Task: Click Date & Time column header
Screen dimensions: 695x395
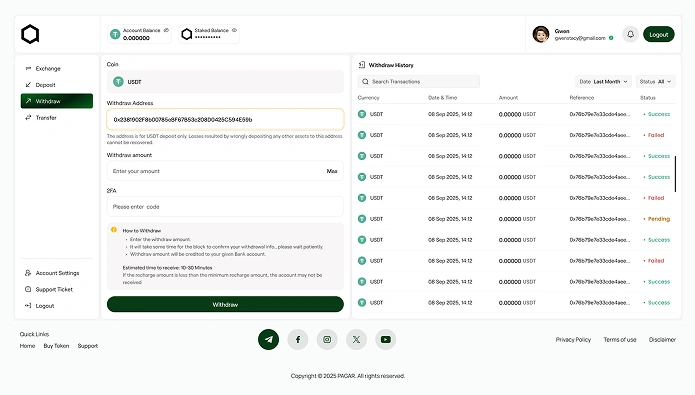Action: (x=442, y=98)
